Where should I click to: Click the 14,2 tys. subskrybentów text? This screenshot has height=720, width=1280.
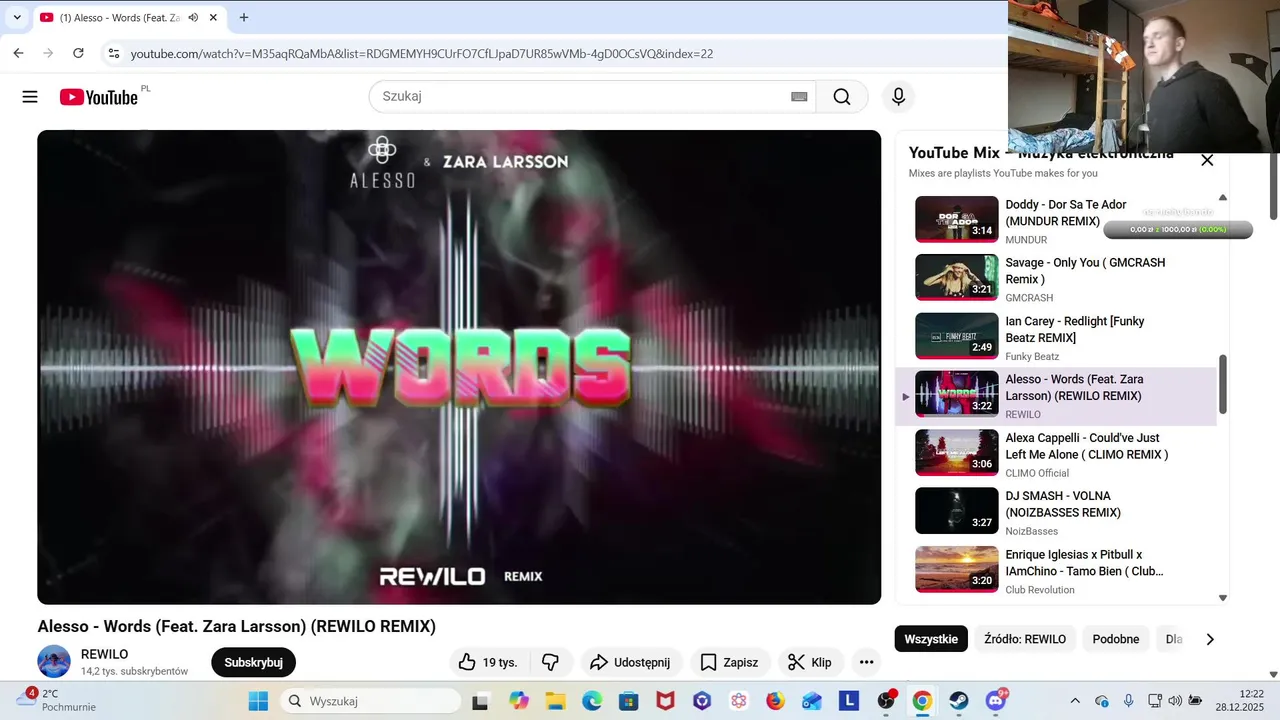(x=134, y=671)
